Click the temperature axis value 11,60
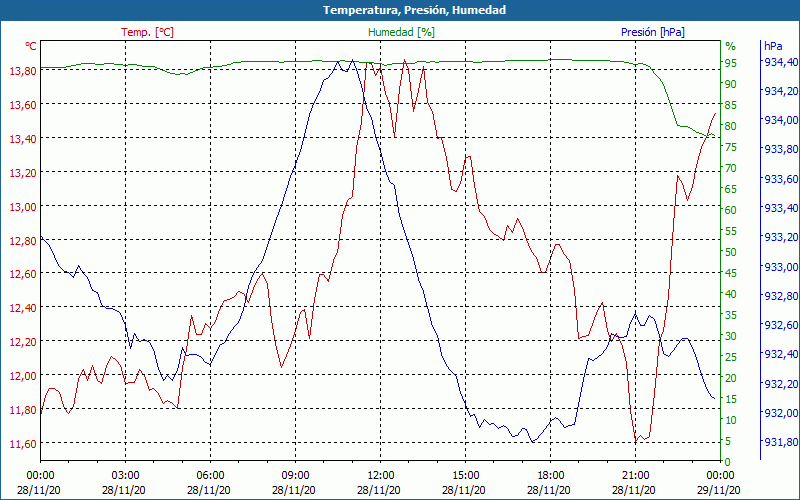800x500 pixels. pyautogui.click(x=23, y=443)
